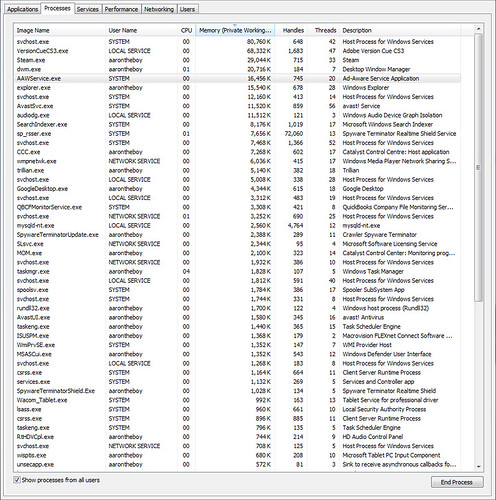Click the vertical scrollbar thumb
Viewport: 496px width, 500px height.
(478, 167)
